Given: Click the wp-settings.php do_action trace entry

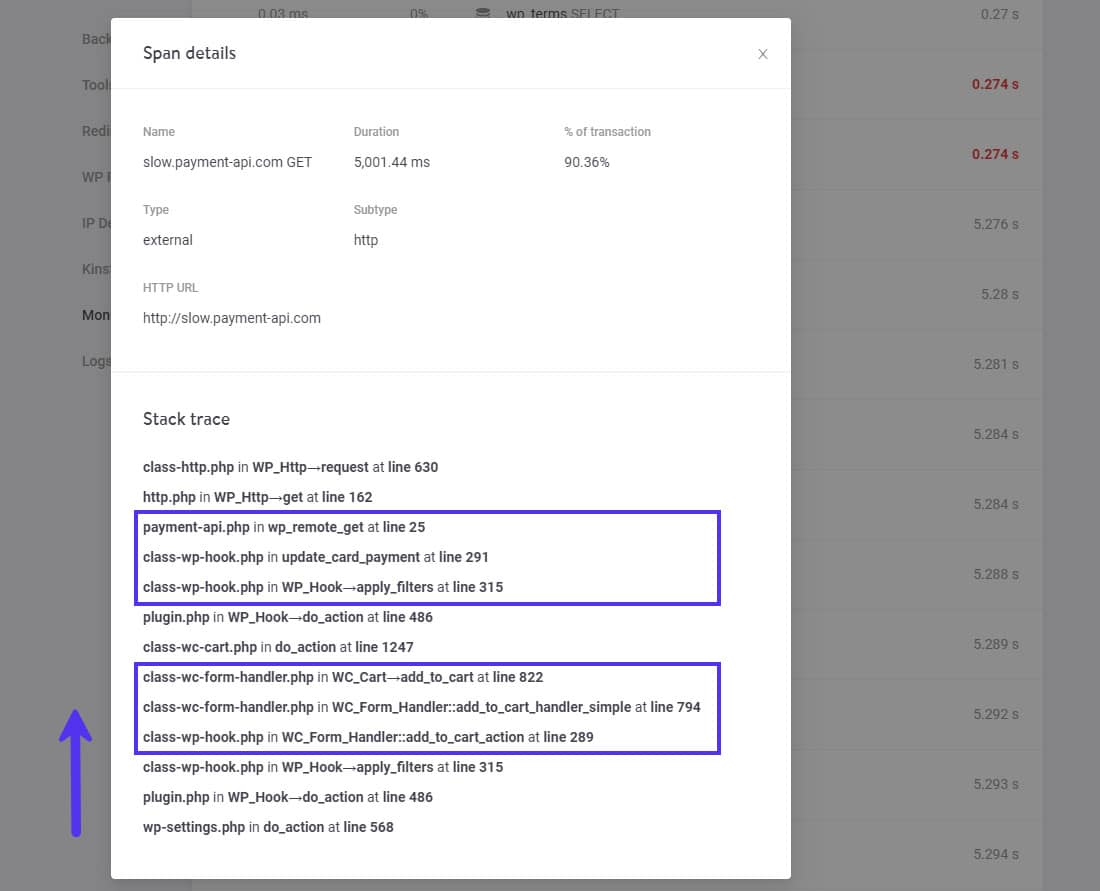Looking at the screenshot, I should 266,827.
